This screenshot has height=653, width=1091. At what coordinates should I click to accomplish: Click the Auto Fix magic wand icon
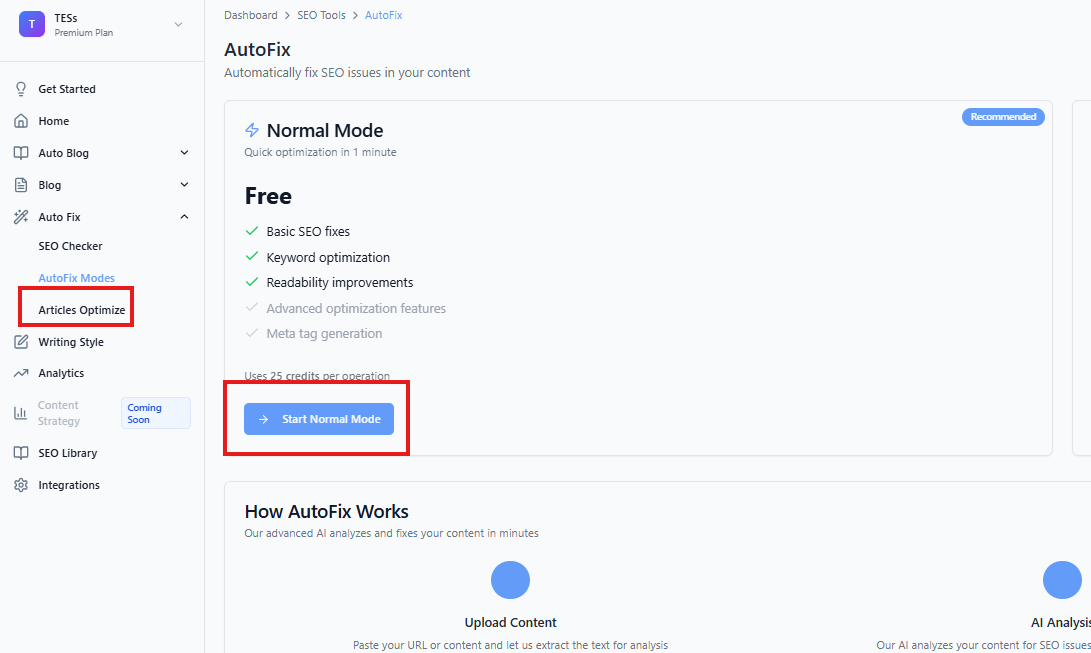[21, 217]
